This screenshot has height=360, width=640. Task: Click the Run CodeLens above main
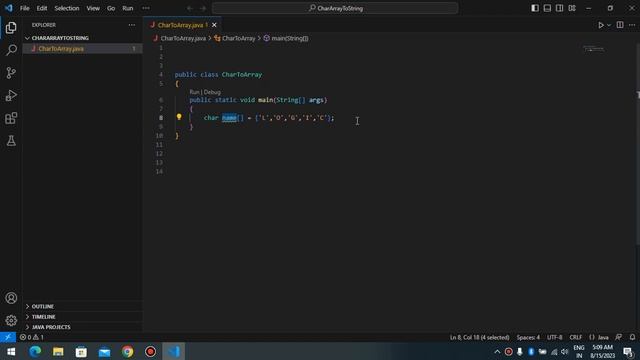(x=194, y=92)
